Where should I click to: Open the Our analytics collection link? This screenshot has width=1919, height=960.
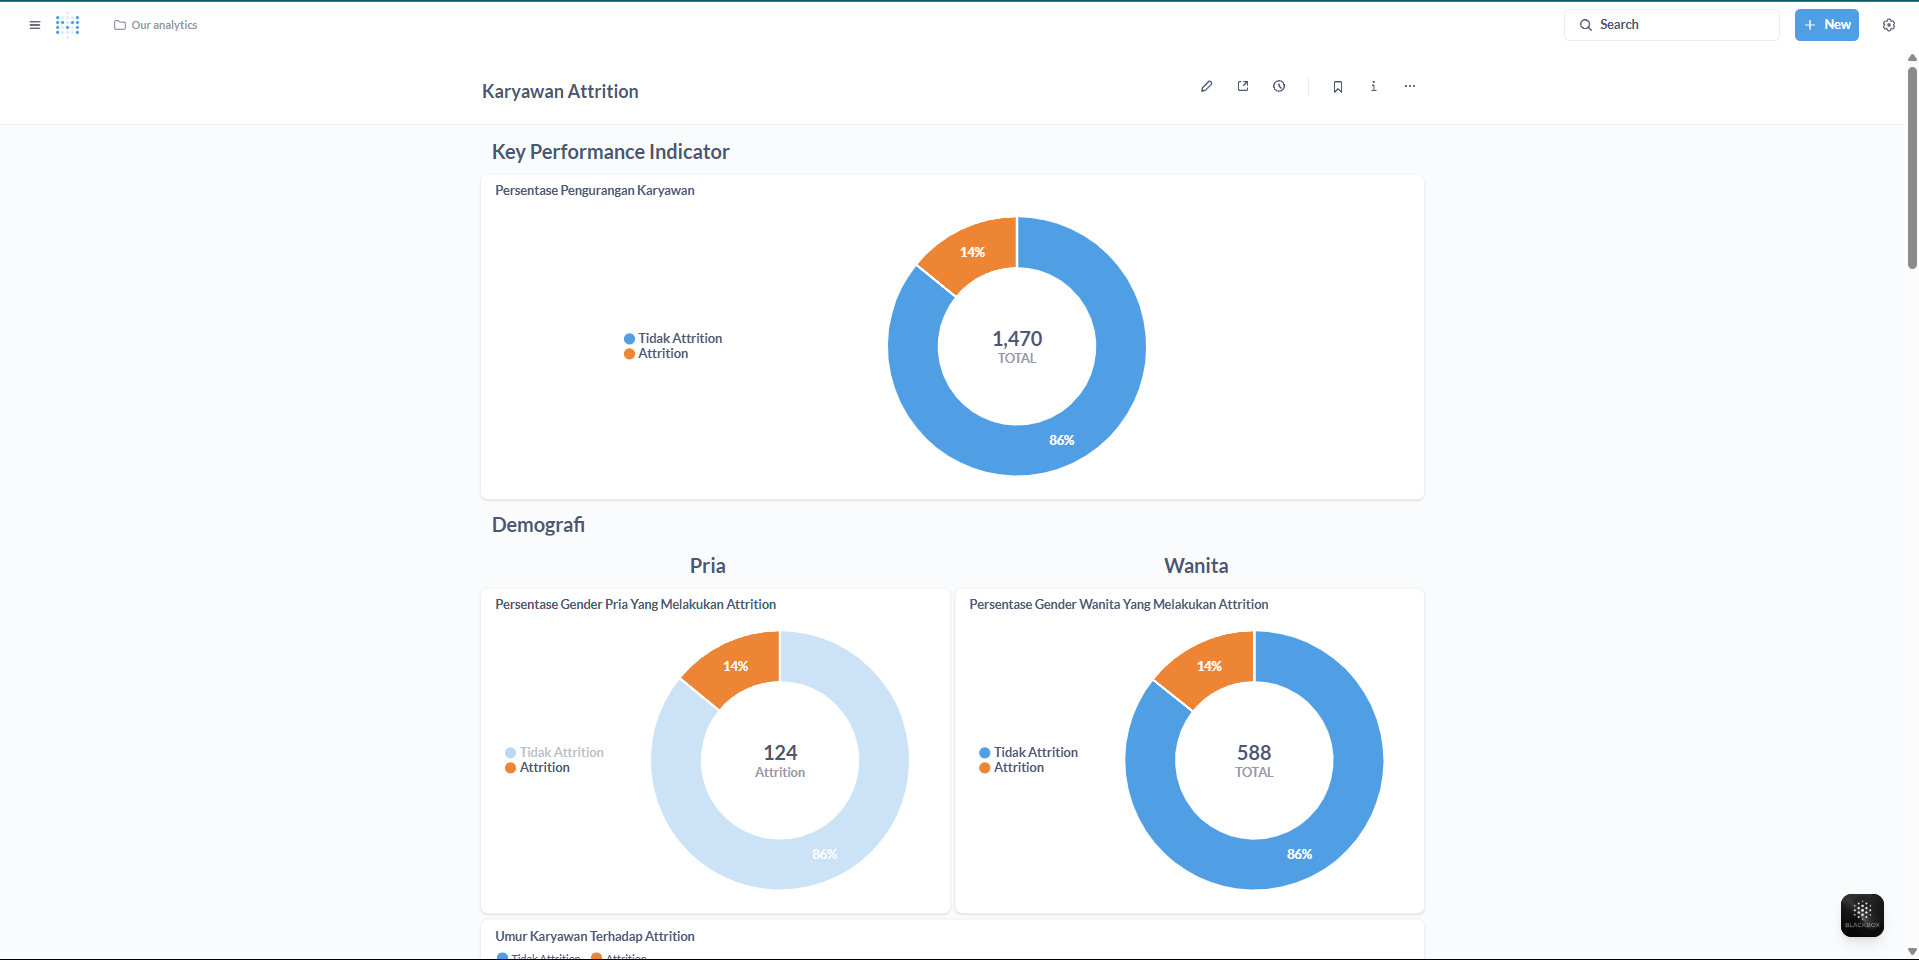[x=156, y=25]
